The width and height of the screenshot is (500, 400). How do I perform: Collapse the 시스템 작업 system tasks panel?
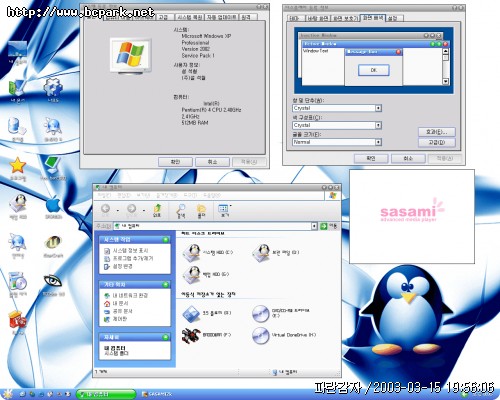tap(165, 239)
